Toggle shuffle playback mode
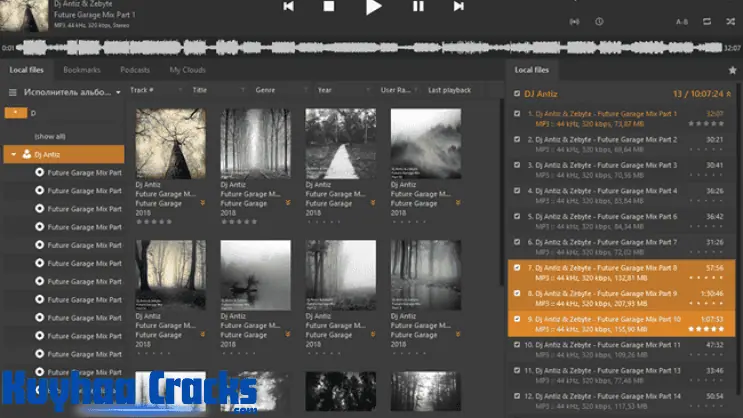Viewport: 743px width, 418px height. (731, 21)
